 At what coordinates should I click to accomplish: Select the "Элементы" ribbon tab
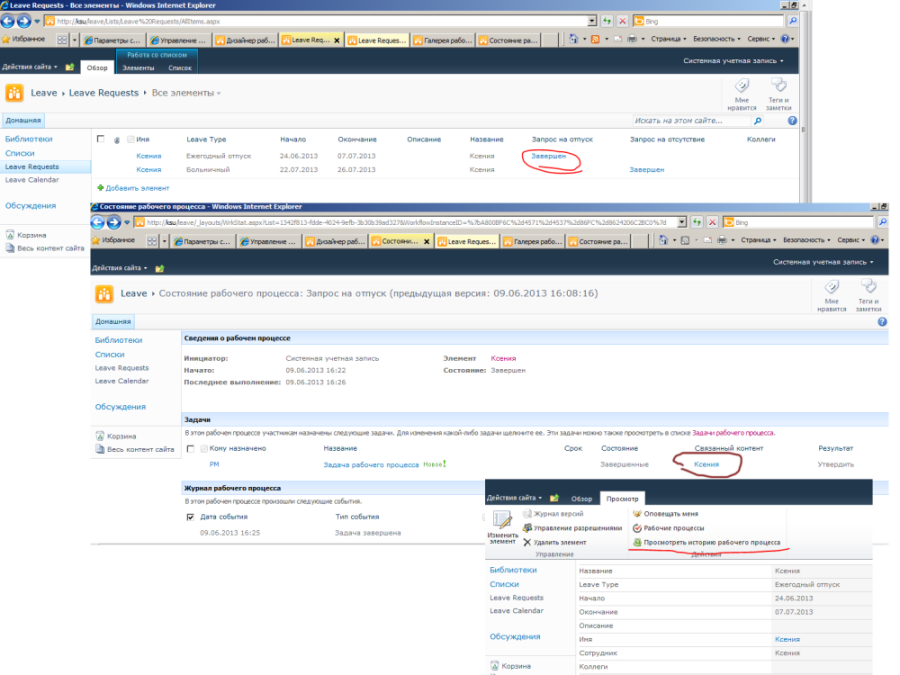click(x=138, y=68)
